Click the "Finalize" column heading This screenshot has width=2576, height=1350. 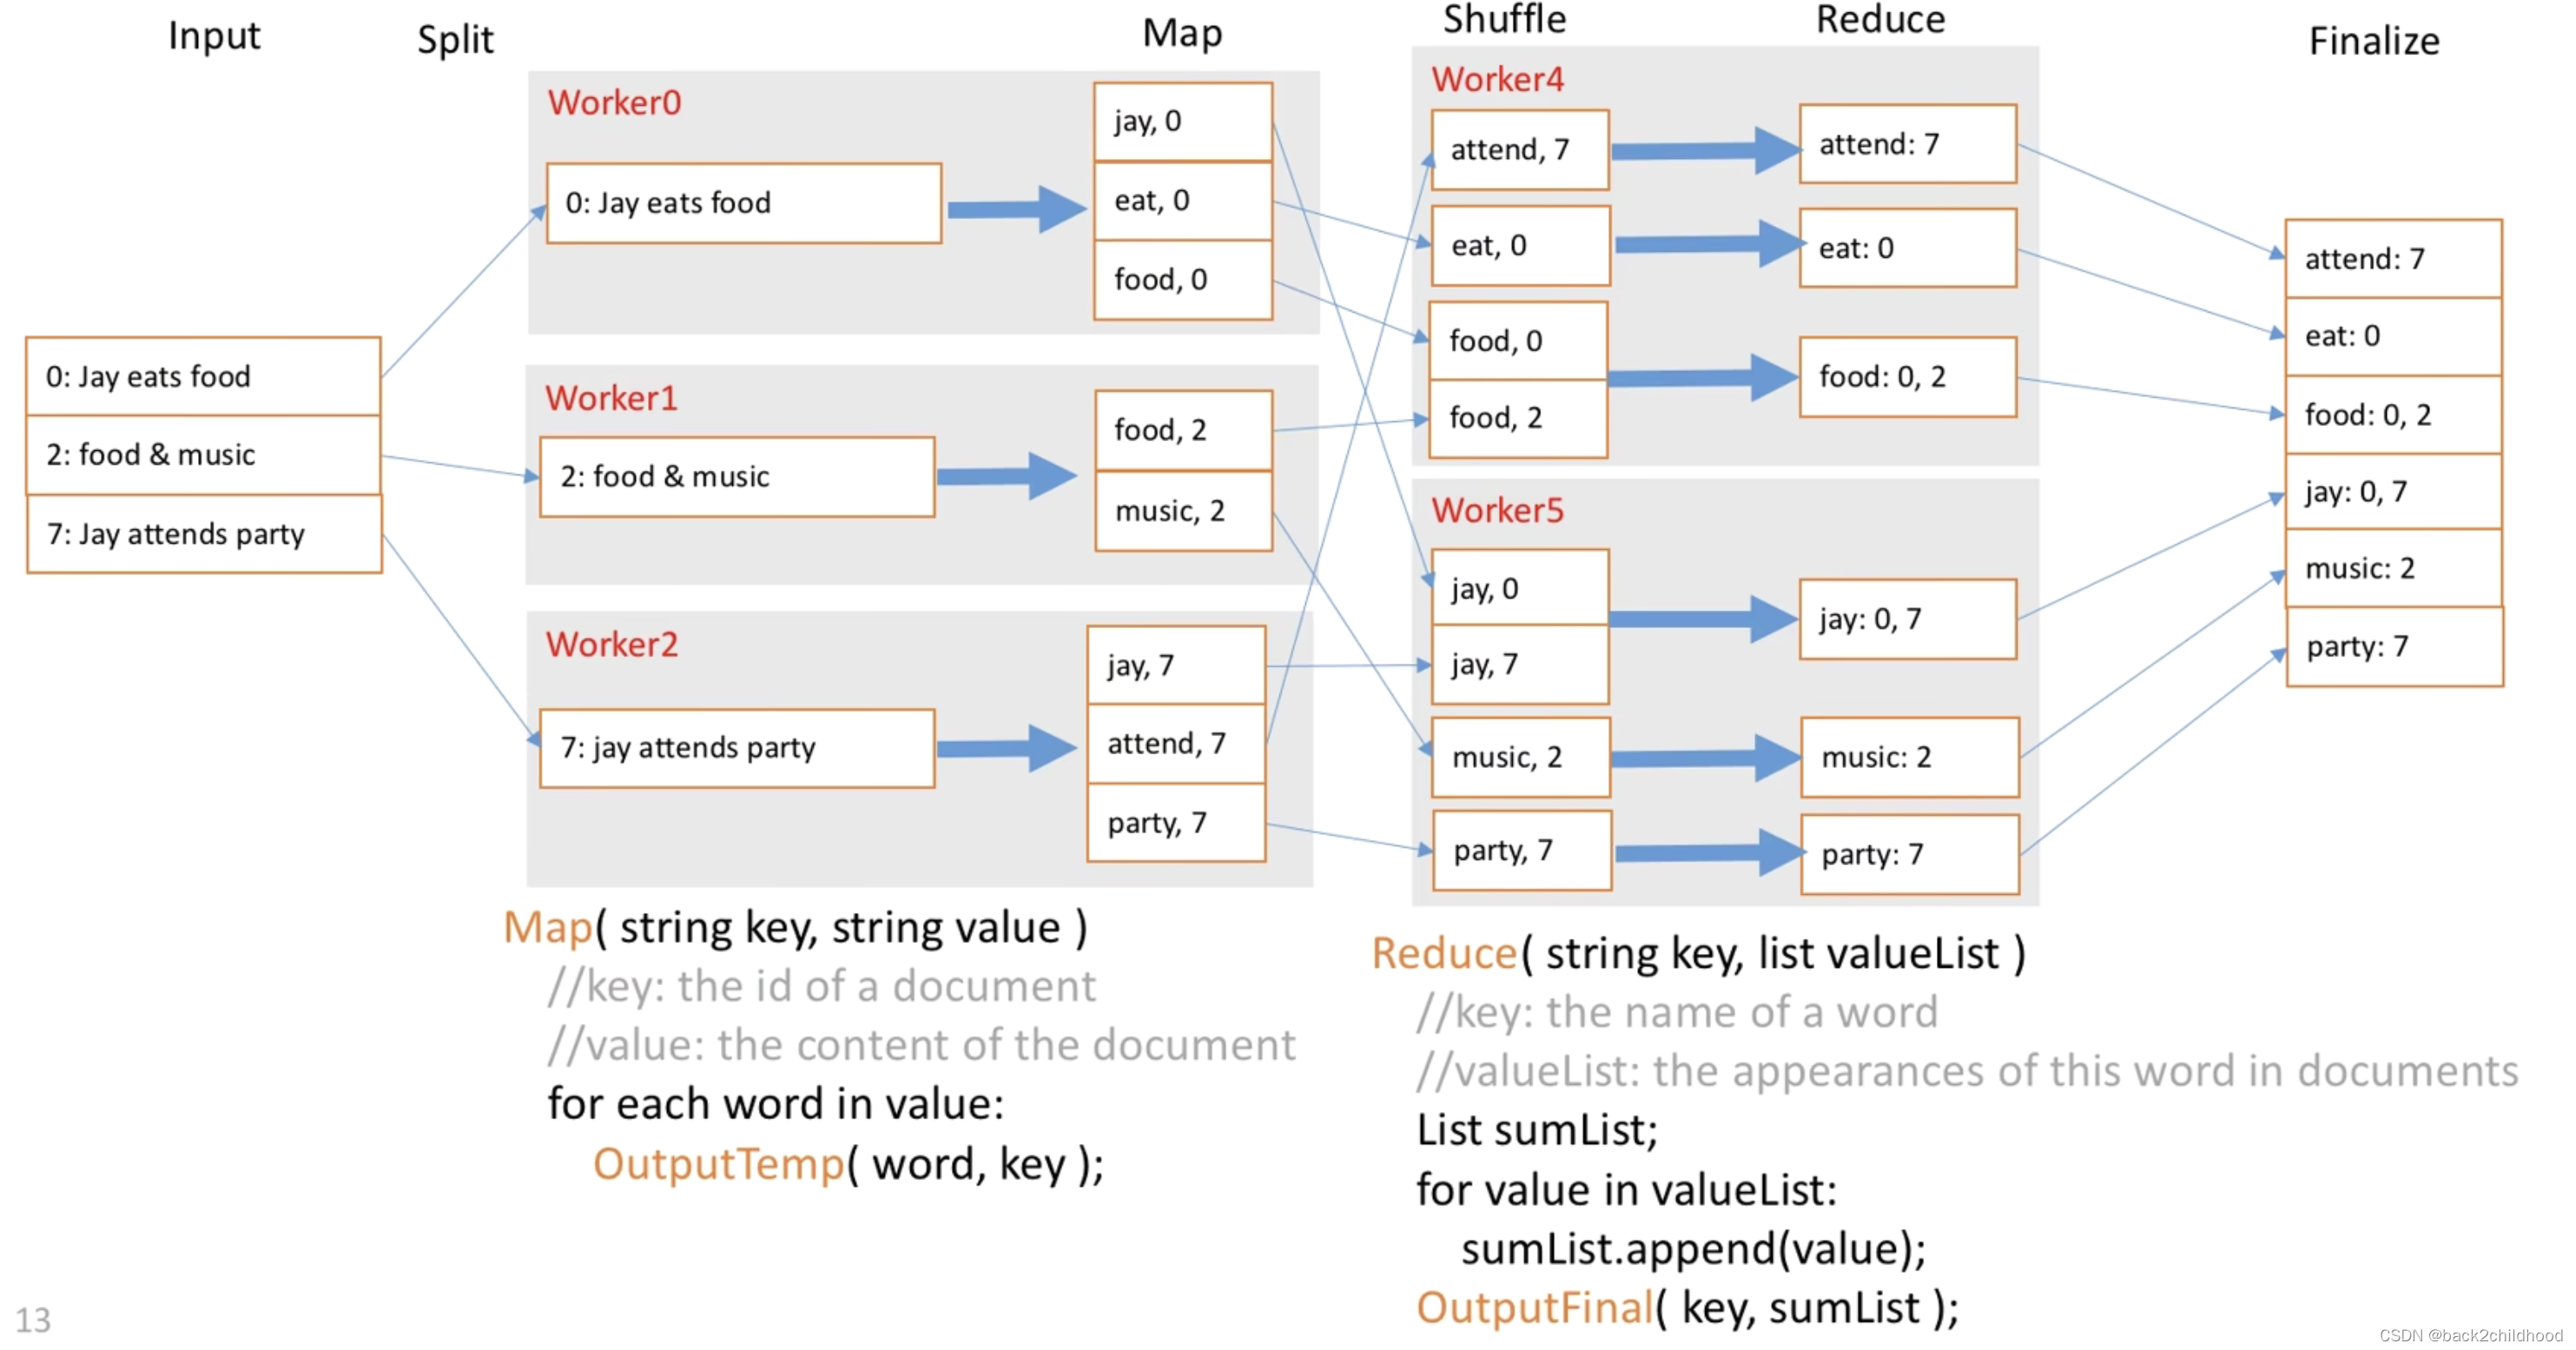pyautogui.click(x=2373, y=42)
